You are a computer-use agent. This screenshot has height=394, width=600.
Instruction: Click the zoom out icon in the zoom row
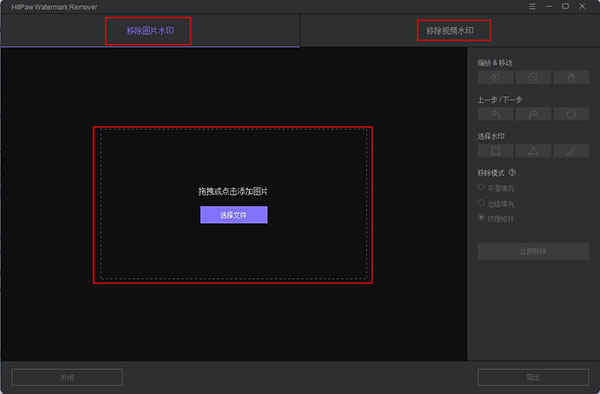tap(533, 78)
